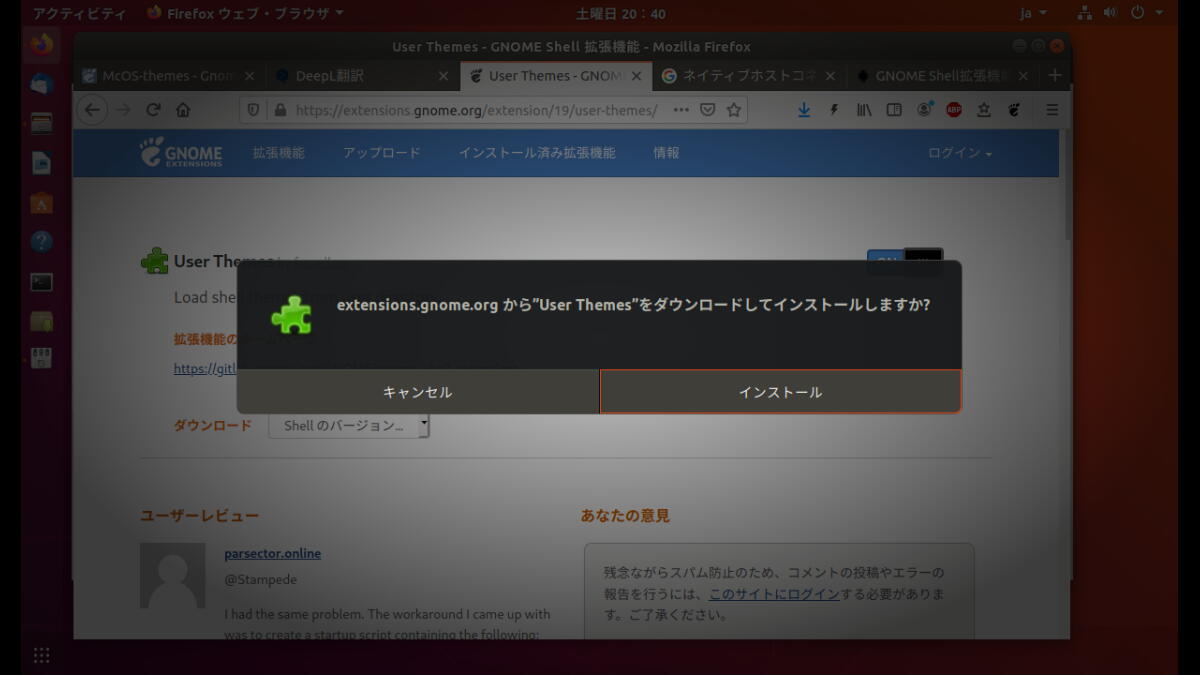The image size is (1200, 675).
Task: Close the DeepL翻訳 tab
Action: 444,76
